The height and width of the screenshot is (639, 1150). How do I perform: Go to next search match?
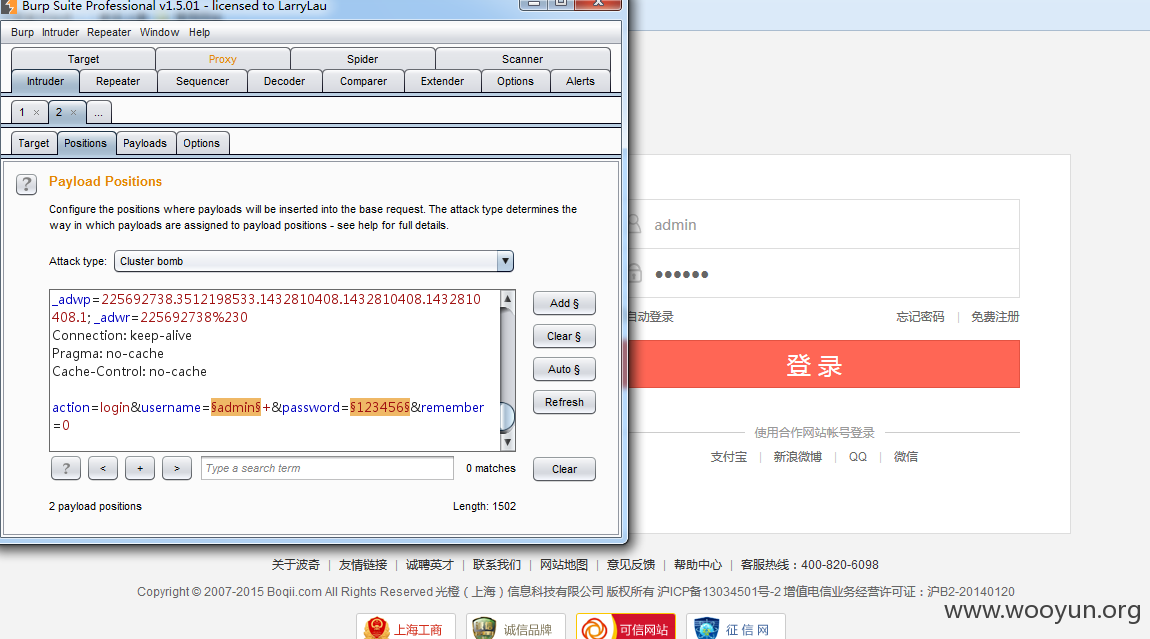[177, 468]
